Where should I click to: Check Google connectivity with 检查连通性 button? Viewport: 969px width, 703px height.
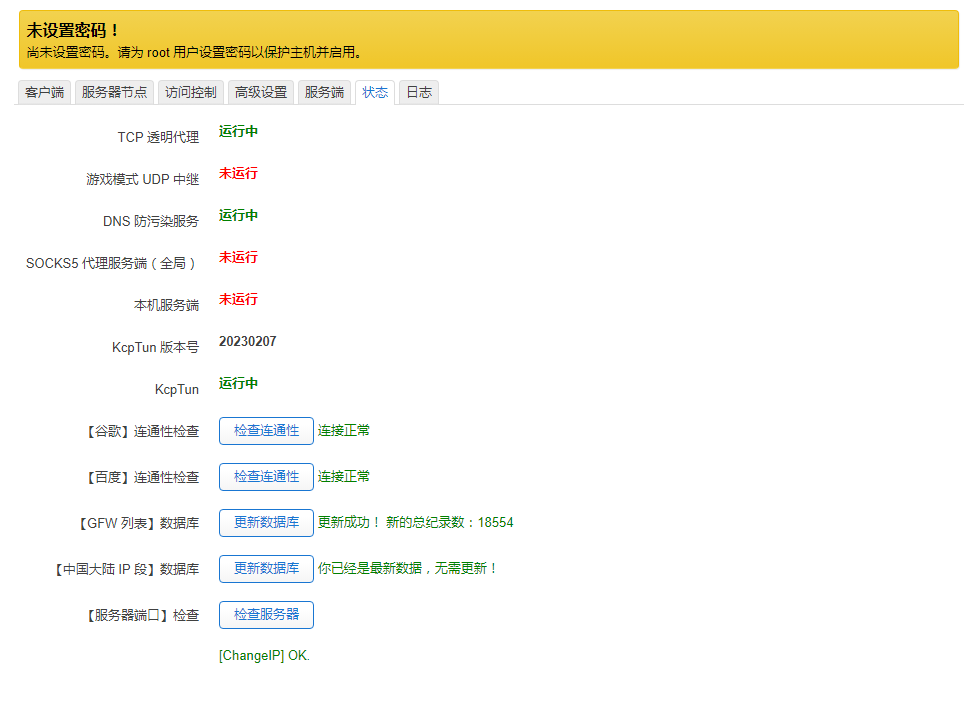coord(266,431)
